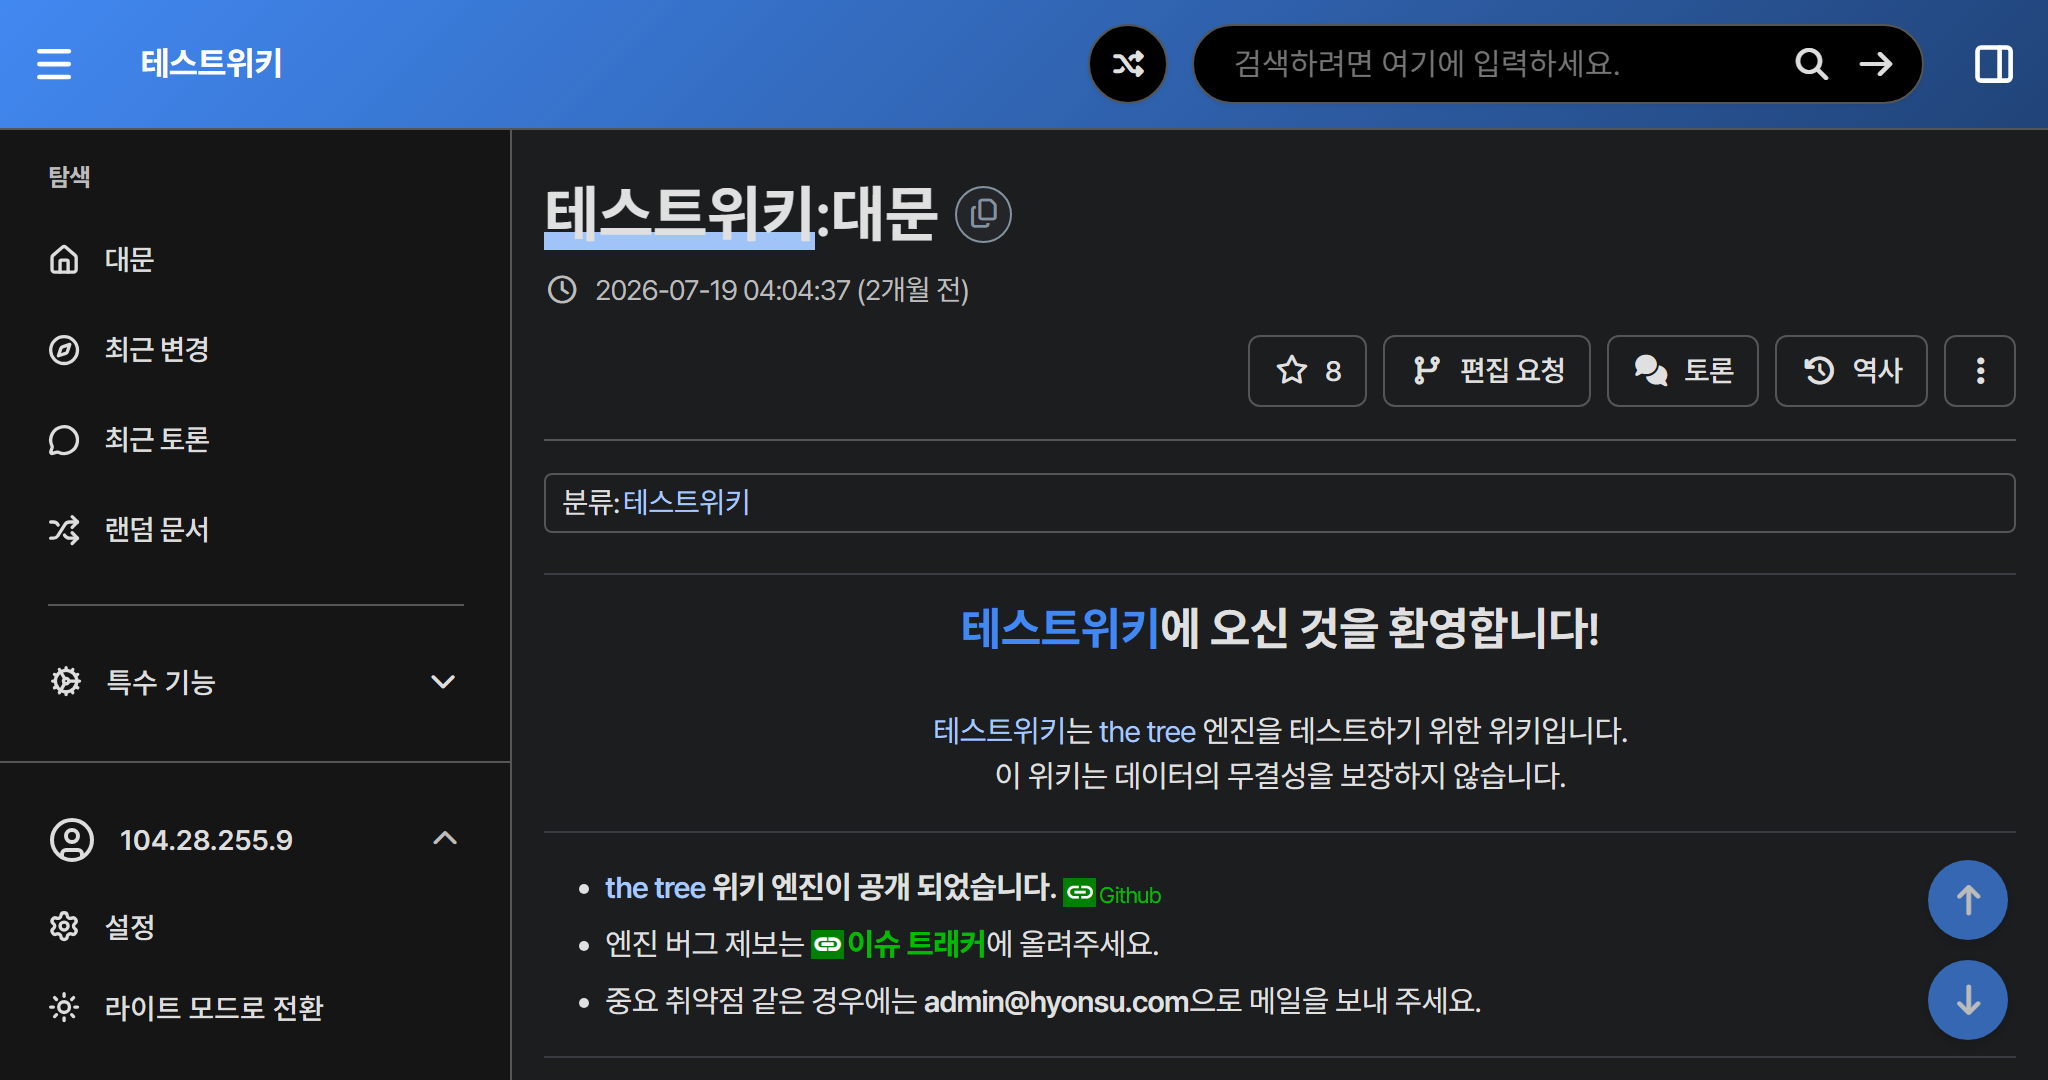2048x1080 pixels.
Task: Open 최근 토론 in the sidebar
Action: click(x=255, y=440)
